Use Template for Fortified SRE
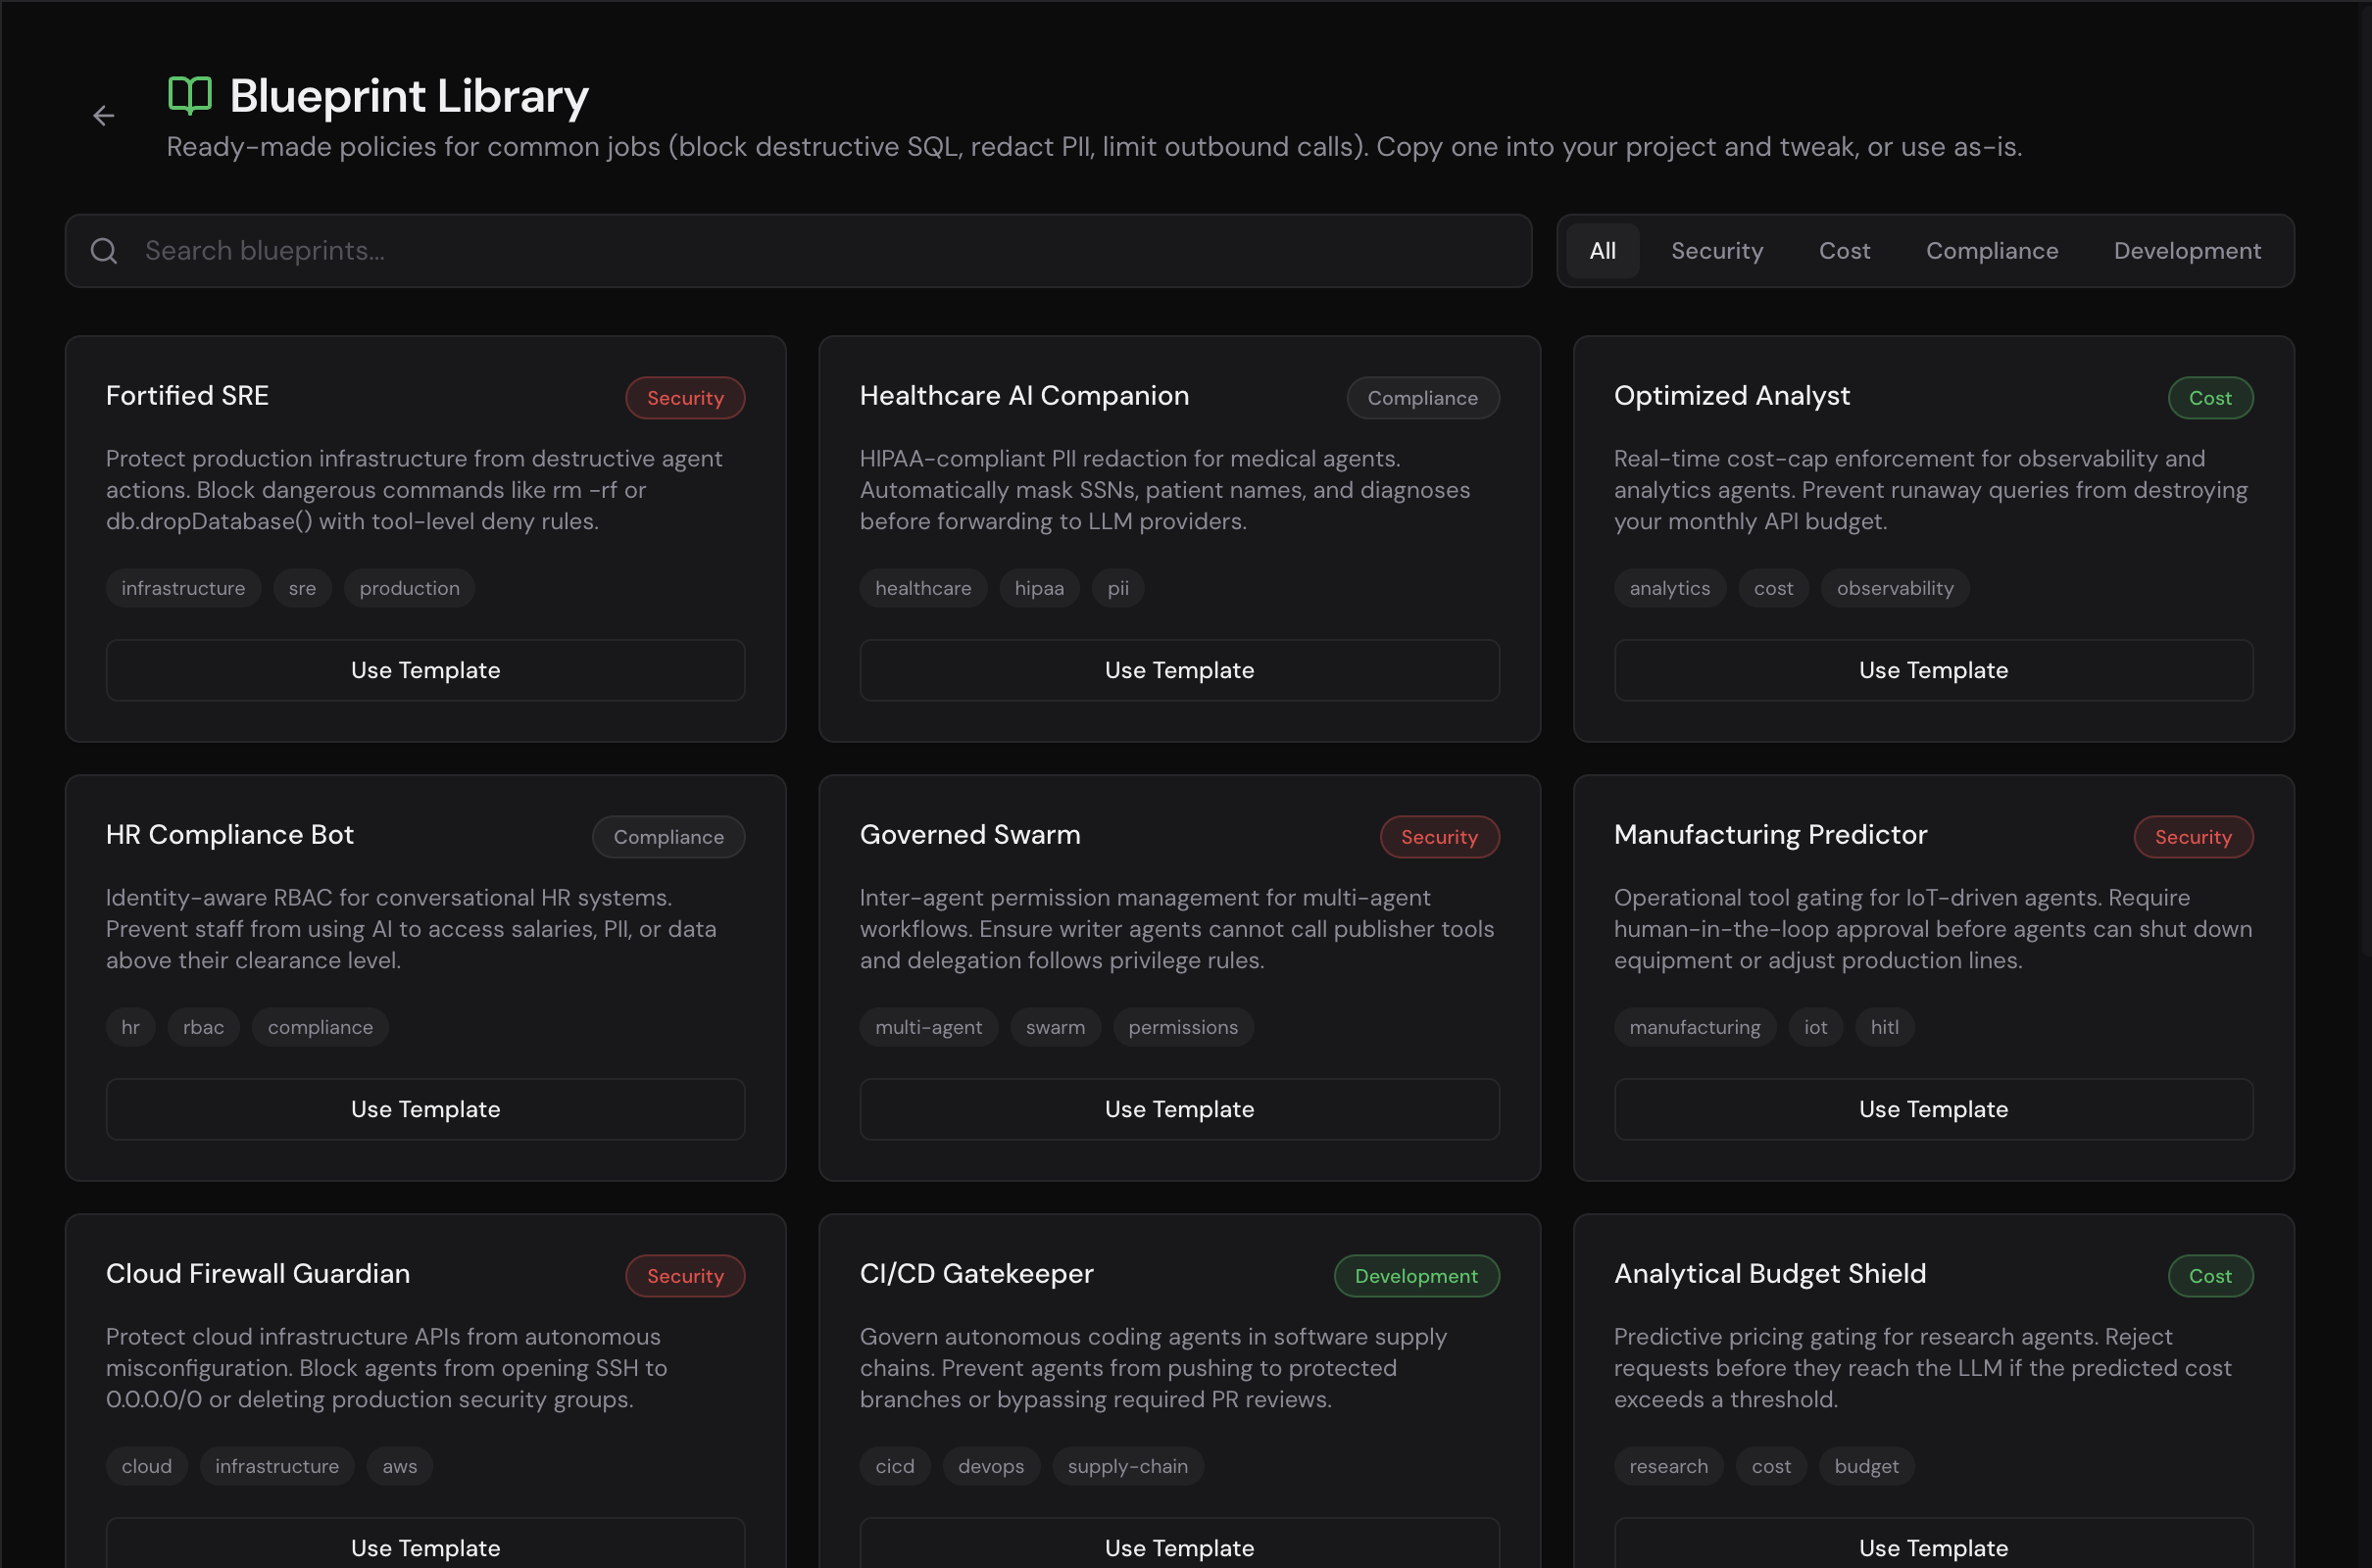This screenshot has height=1568, width=2372. click(x=425, y=670)
